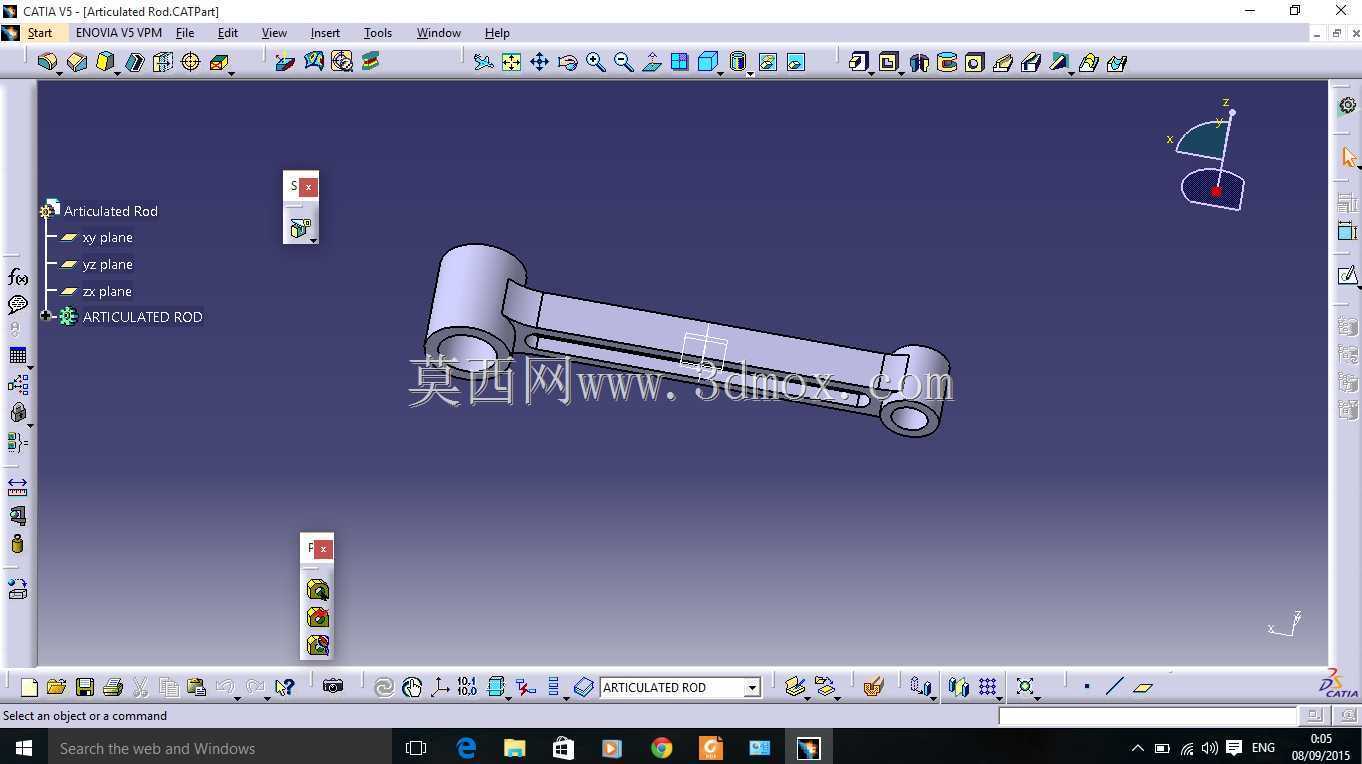
Task: Click the Axis System icon
Action: coord(439,687)
